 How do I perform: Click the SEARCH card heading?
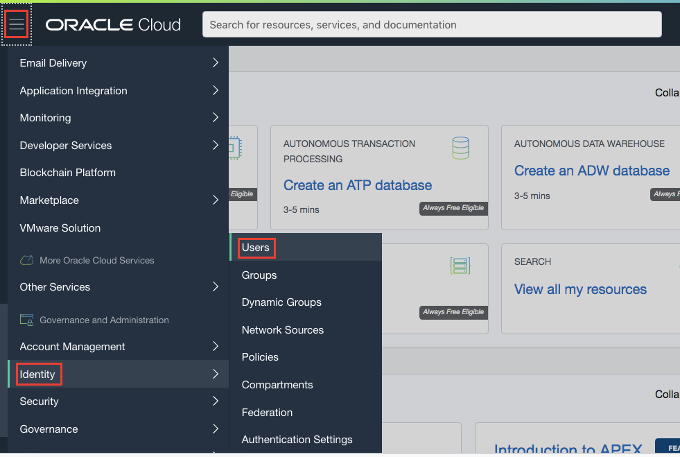click(x=533, y=261)
